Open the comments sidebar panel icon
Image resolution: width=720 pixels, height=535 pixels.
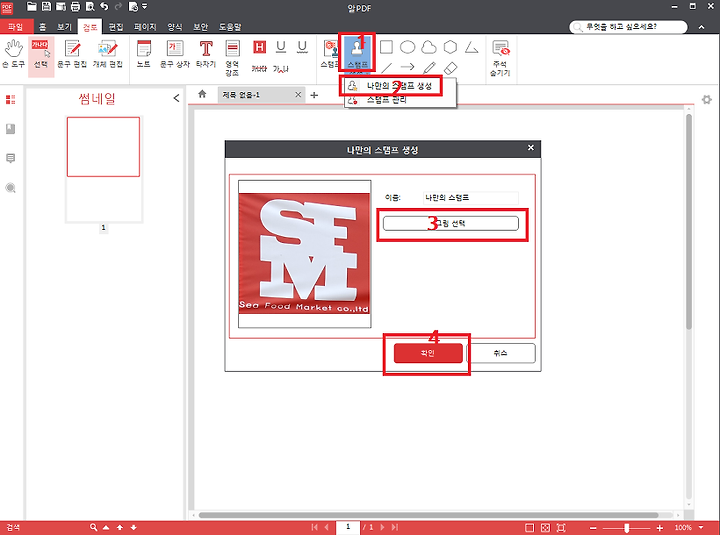coord(11,158)
